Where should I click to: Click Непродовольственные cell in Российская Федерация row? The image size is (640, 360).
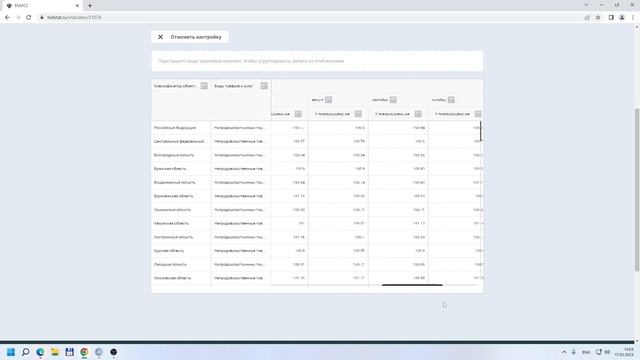(241, 128)
